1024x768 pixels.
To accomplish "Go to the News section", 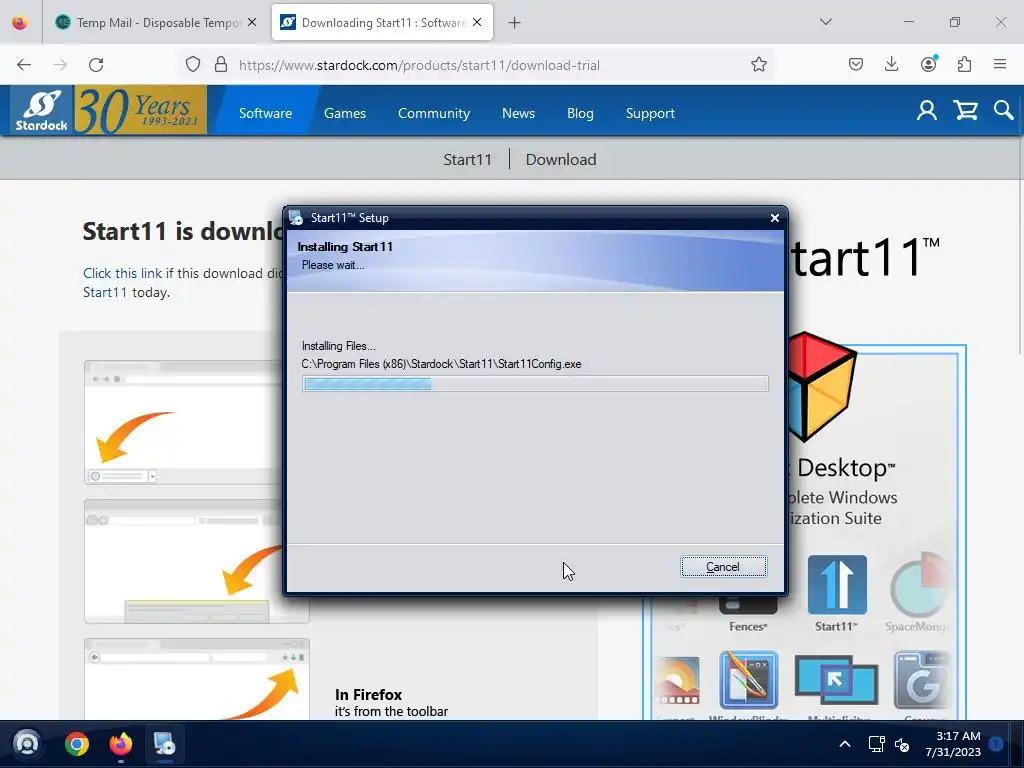I will 518,113.
